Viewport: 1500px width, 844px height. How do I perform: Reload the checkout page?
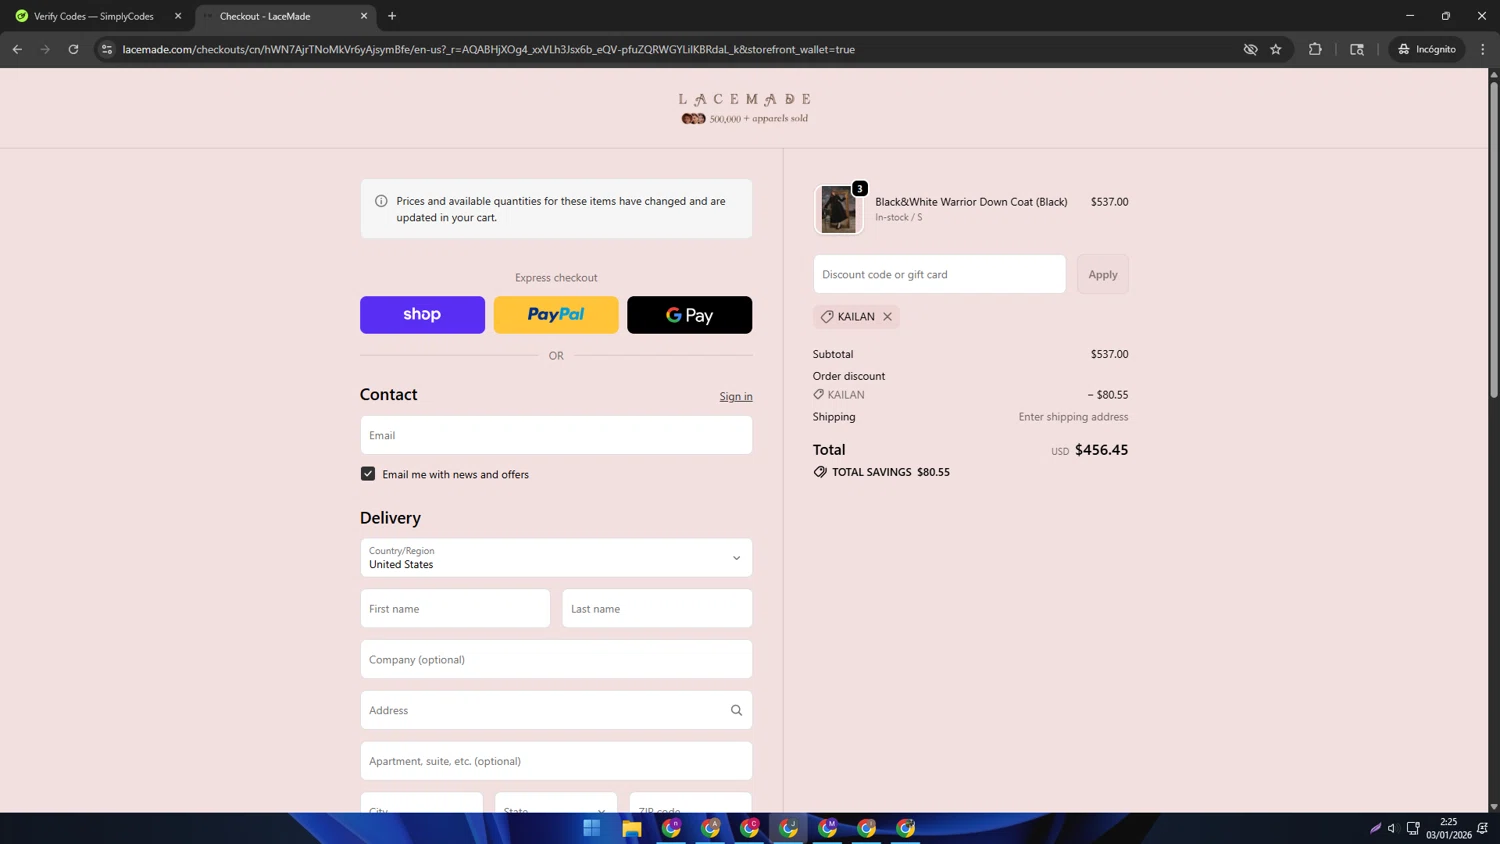pyautogui.click(x=73, y=49)
